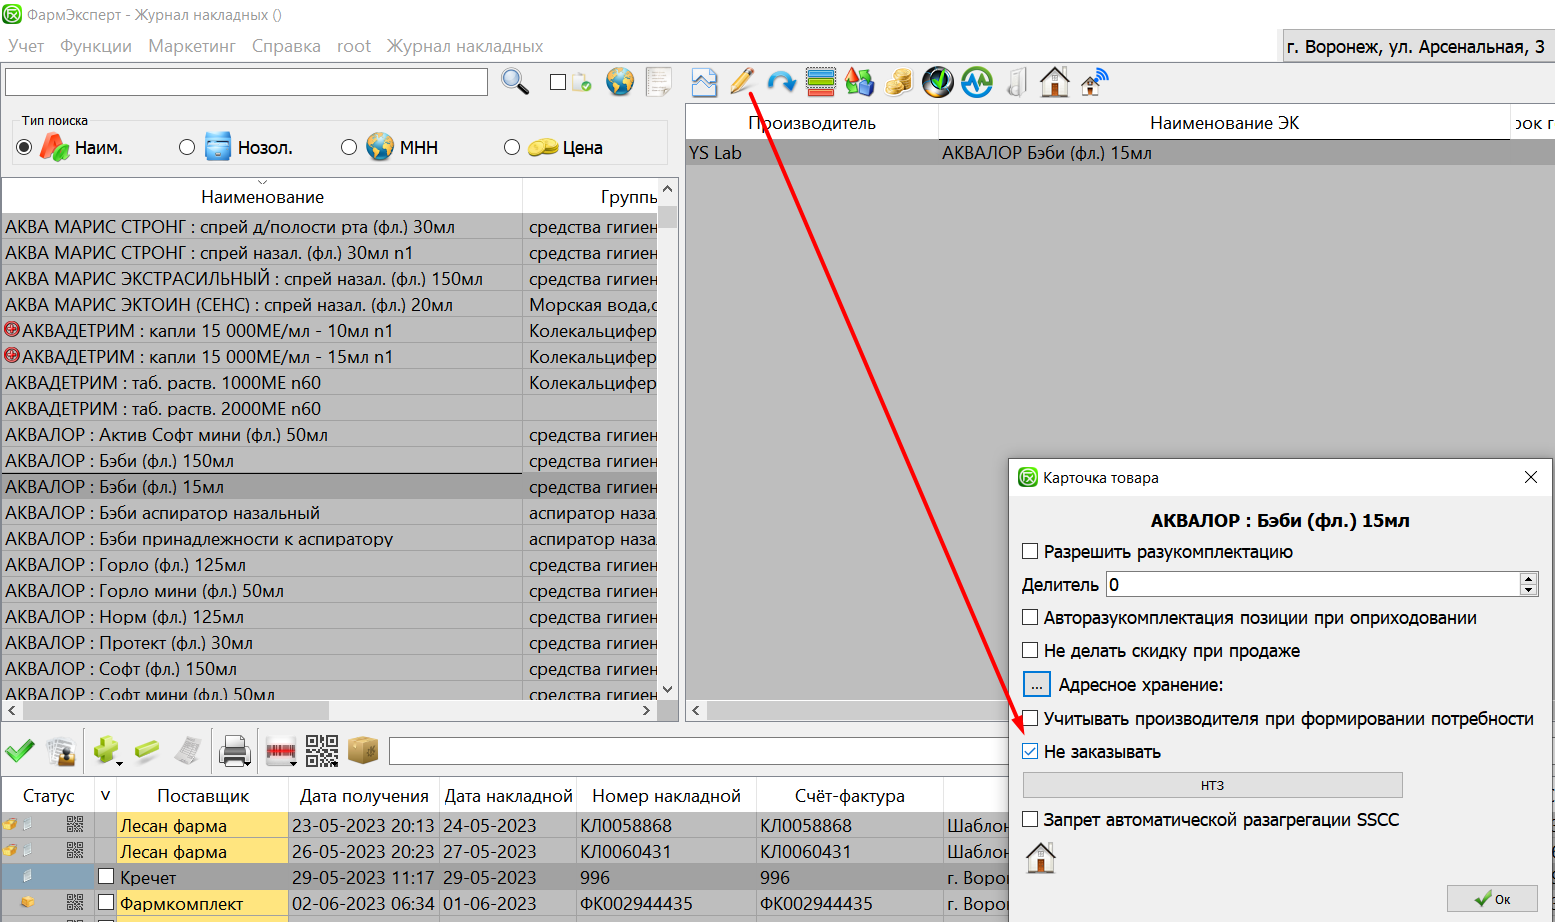Open the green plus add dropdown arrow

pos(120,763)
